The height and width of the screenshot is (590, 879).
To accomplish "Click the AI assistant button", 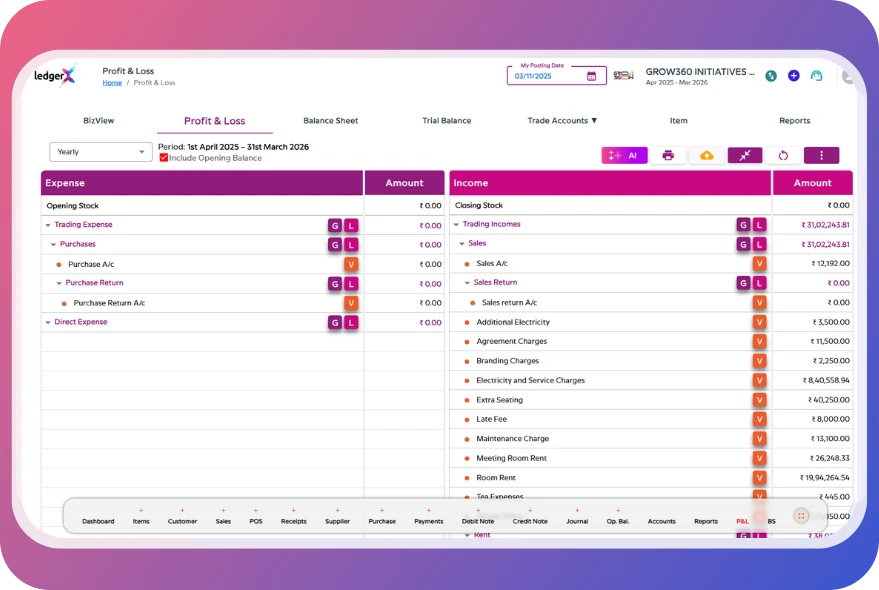I will pyautogui.click(x=625, y=155).
